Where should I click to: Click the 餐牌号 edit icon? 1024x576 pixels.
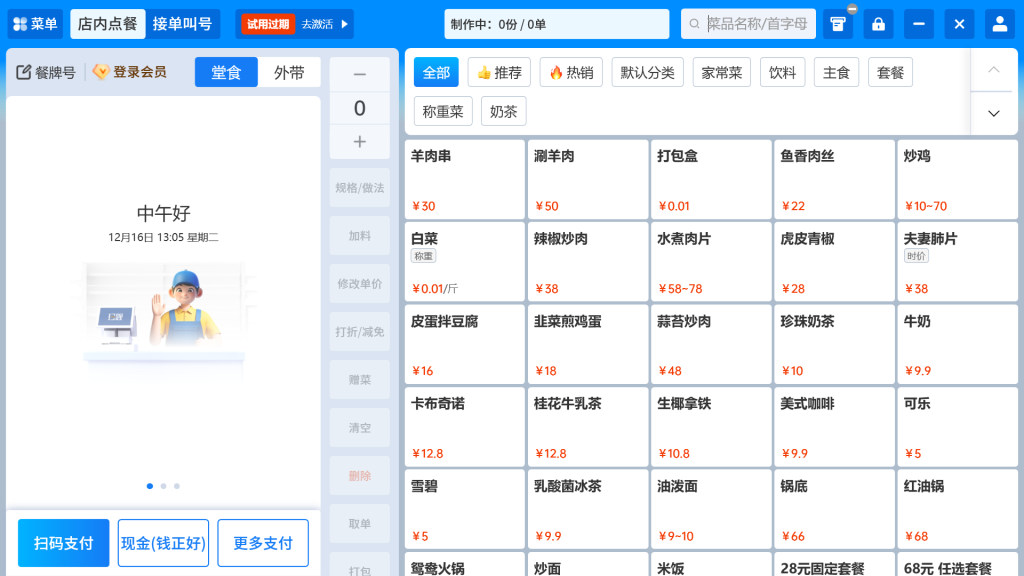coord(24,72)
